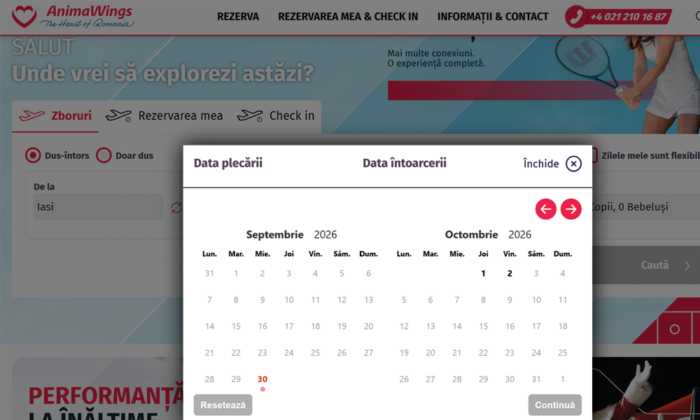700x420 pixels.
Task: Click the Continuă button
Action: (x=555, y=405)
